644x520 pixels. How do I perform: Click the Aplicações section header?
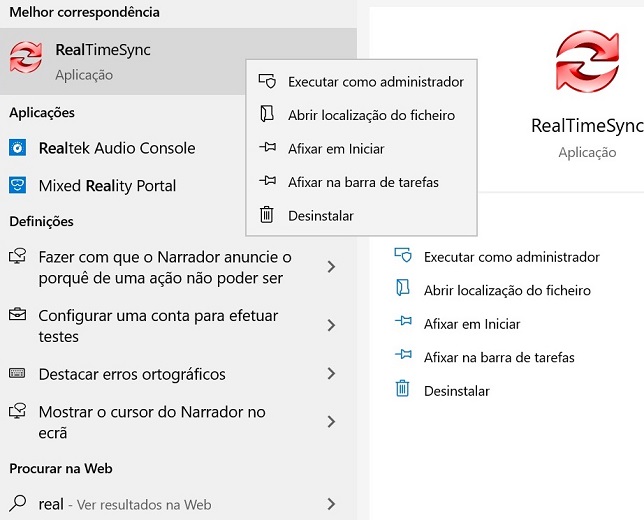tap(42, 113)
